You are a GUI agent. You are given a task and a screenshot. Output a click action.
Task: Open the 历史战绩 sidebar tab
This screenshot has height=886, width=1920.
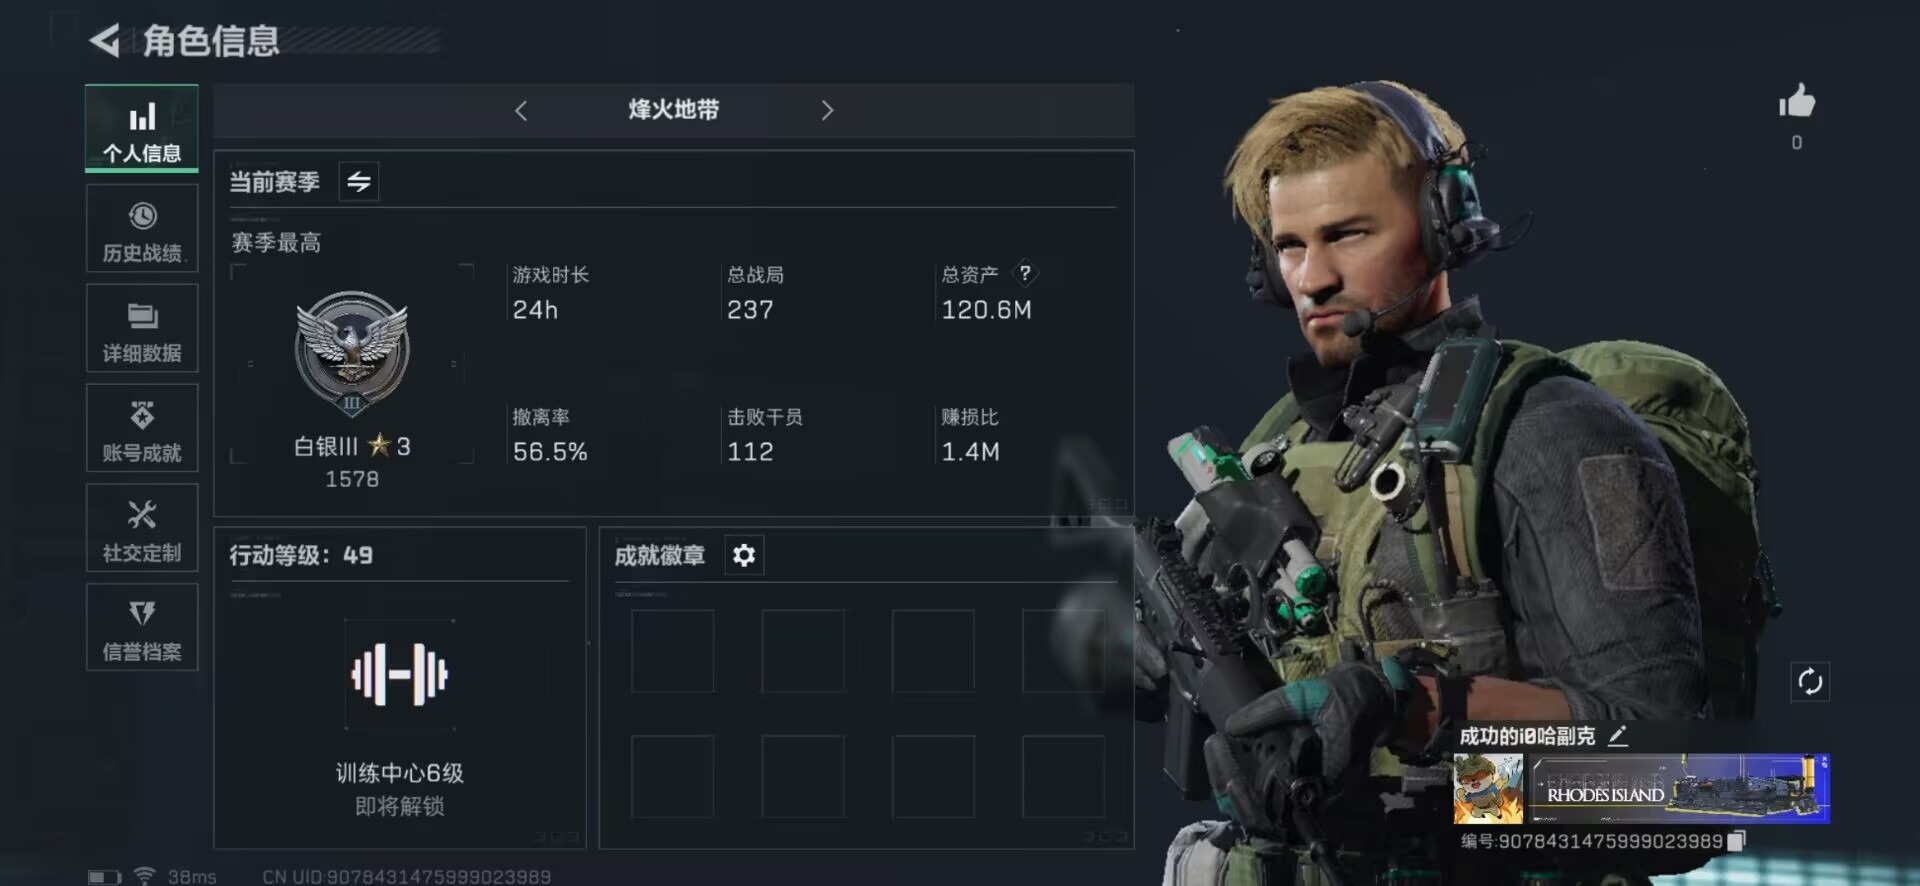[142, 229]
